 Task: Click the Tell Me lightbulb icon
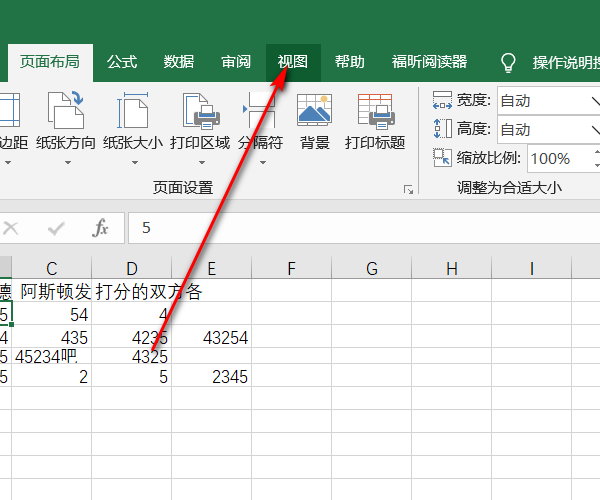point(508,63)
